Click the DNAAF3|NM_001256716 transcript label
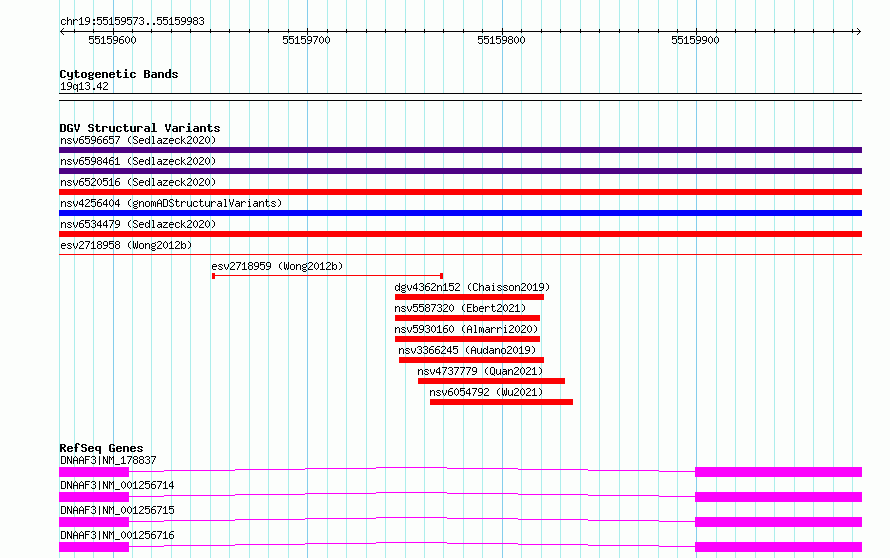890x558 pixels. click(x=117, y=535)
